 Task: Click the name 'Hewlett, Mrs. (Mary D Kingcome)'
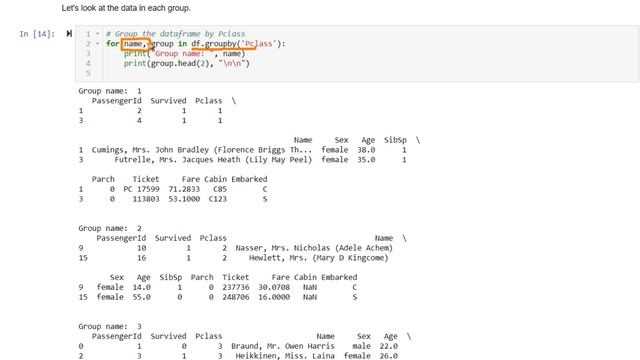[318, 258]
